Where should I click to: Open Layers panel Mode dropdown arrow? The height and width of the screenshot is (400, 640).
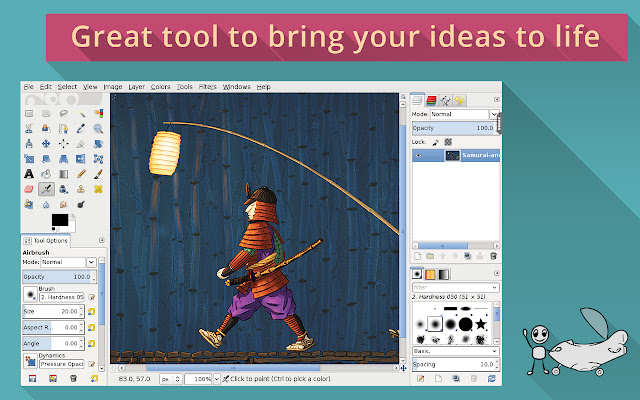click(494, 114)
